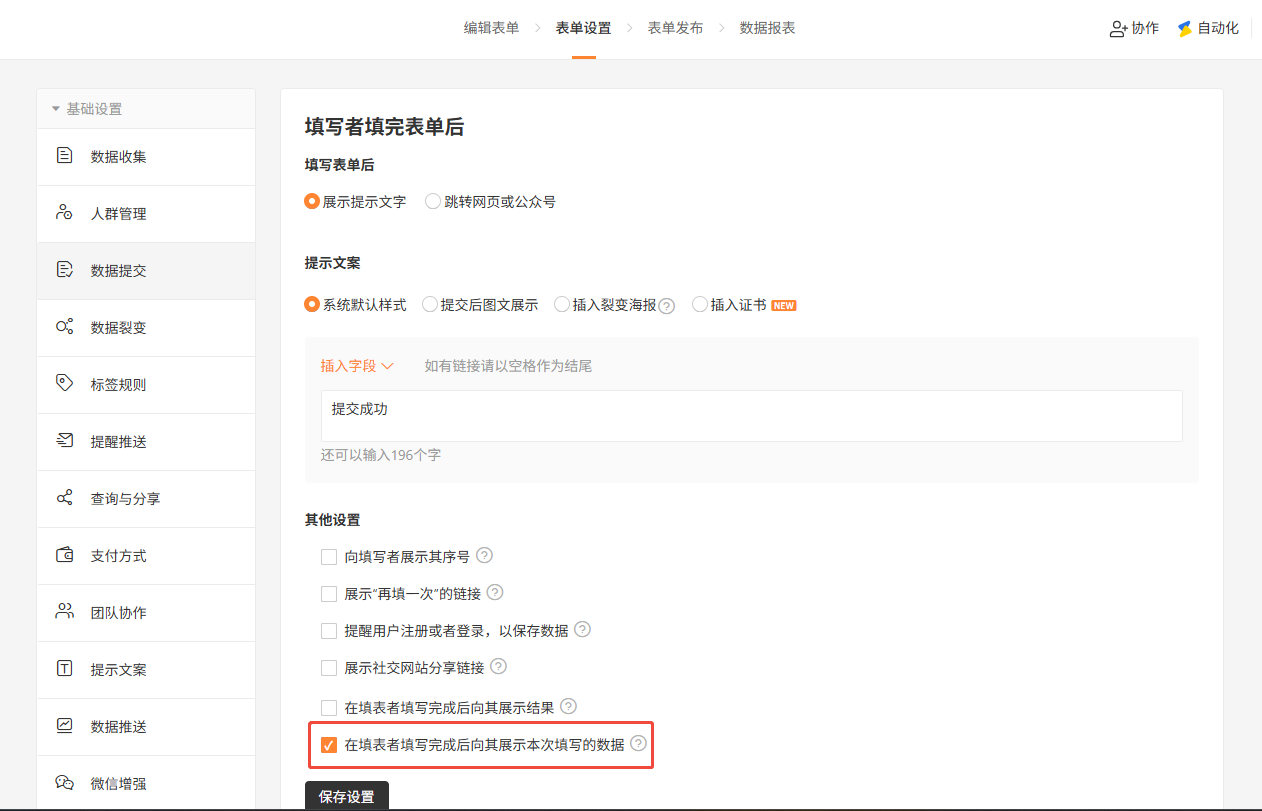Open help icon beside 提醒用户注册或者登录
The image size is (1262, 811).
click(x=582, y=630)
